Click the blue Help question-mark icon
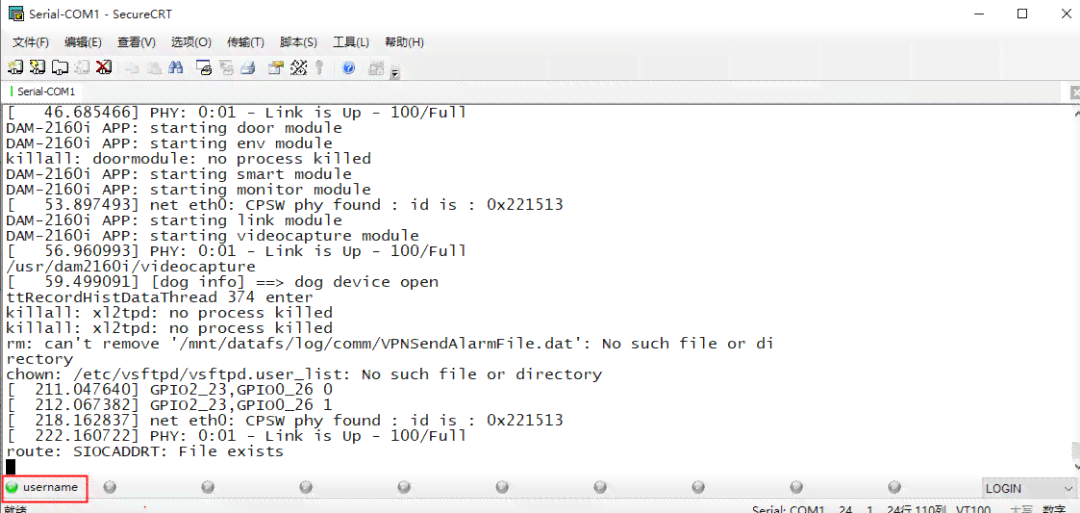Image resolution: width=1080 pixels, height=513 pixels. [x=349, y=67]
